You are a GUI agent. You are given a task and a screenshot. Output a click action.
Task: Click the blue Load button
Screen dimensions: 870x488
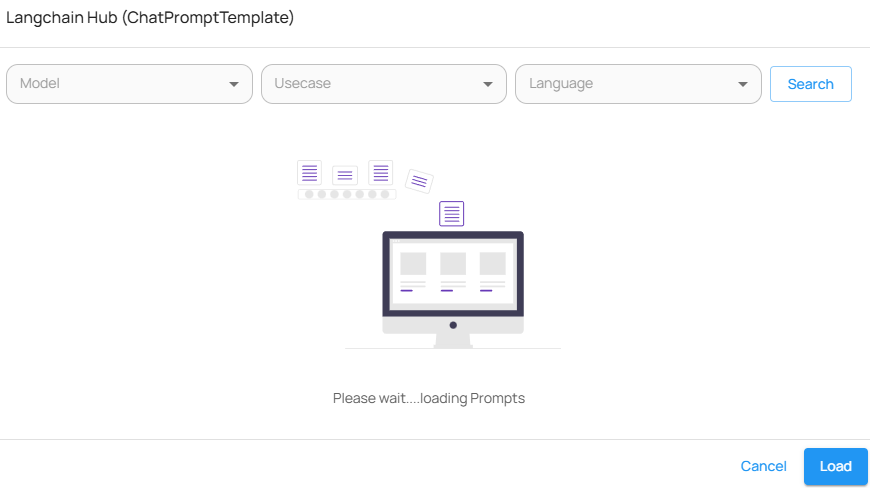(x=835, y=466)
